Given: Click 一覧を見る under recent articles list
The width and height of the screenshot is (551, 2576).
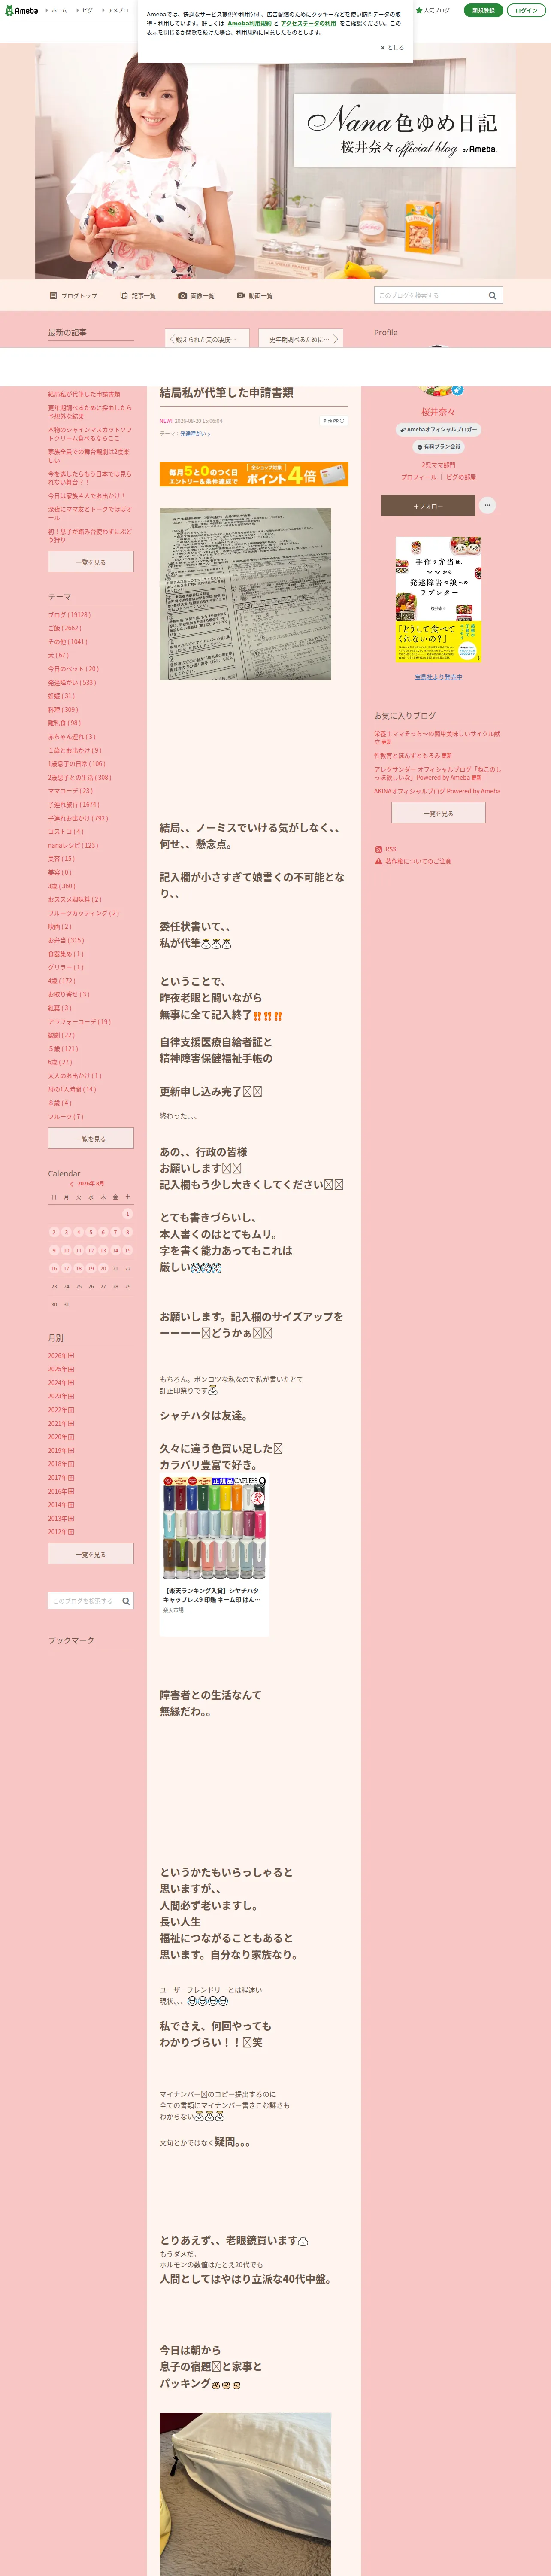Looking at the screenshot, I should [91, 562].
